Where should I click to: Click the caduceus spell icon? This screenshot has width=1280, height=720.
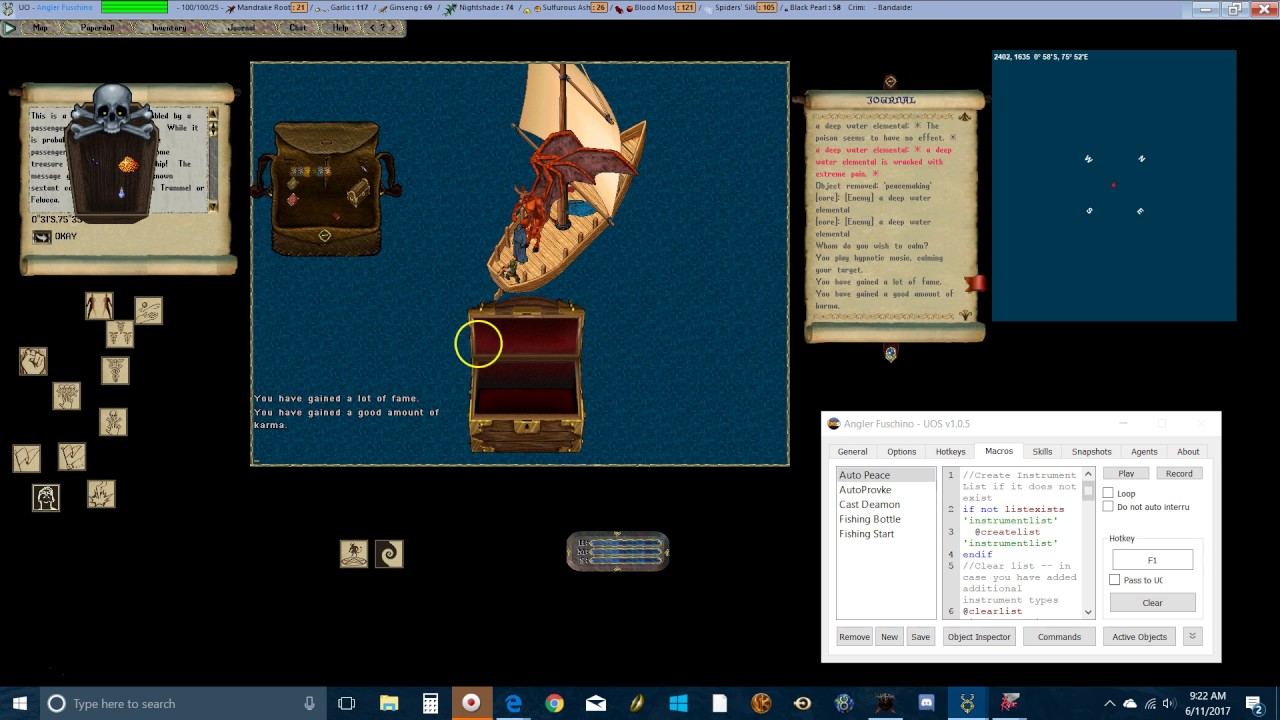[x=114, y=368]
